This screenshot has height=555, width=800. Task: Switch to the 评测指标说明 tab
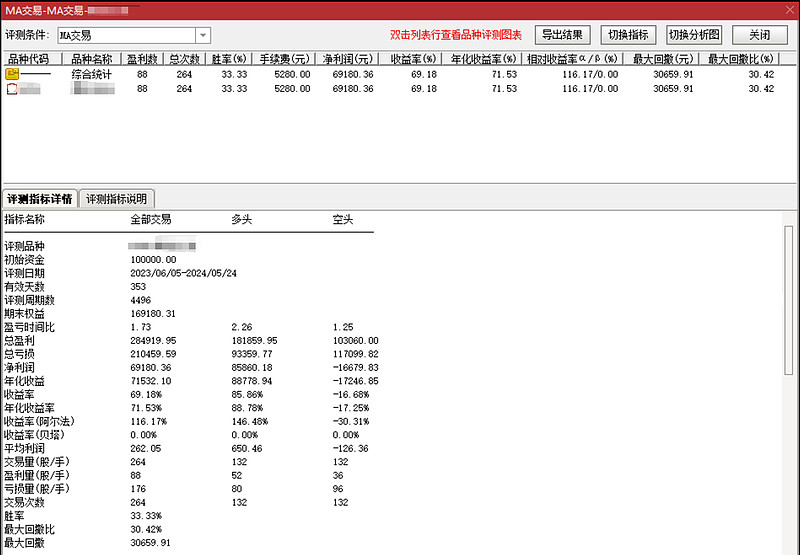[x=117, y=199]
